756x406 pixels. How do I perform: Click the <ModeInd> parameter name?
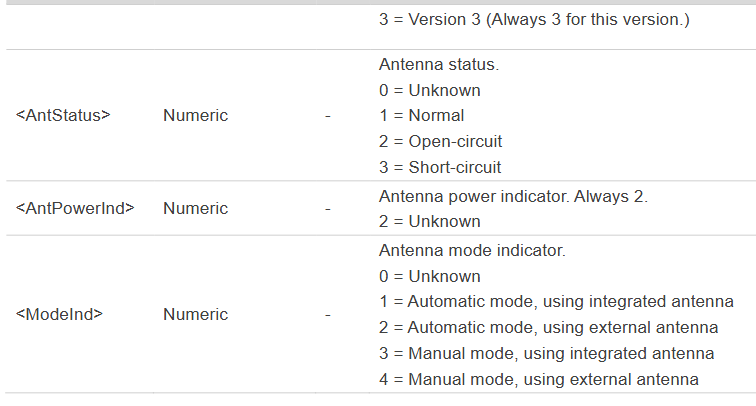click(x=59, y=314)
